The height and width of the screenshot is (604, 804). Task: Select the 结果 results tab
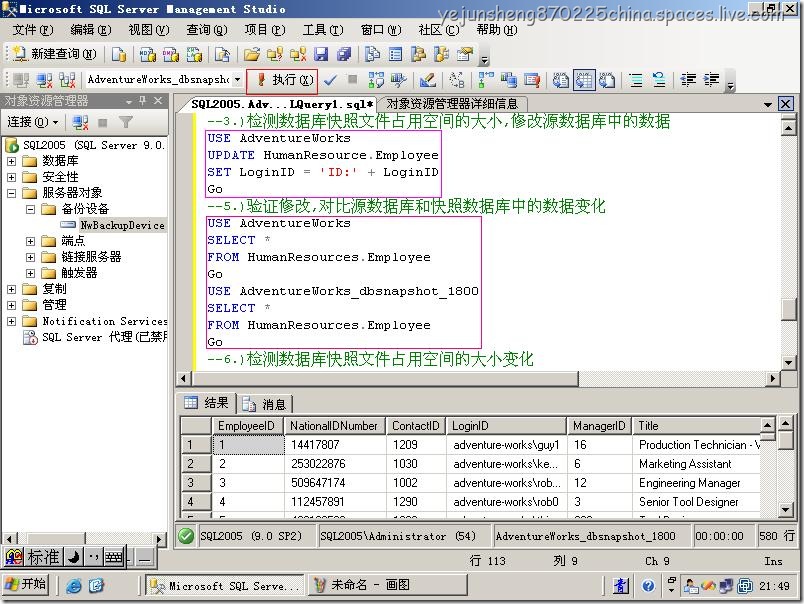[207, 403]
